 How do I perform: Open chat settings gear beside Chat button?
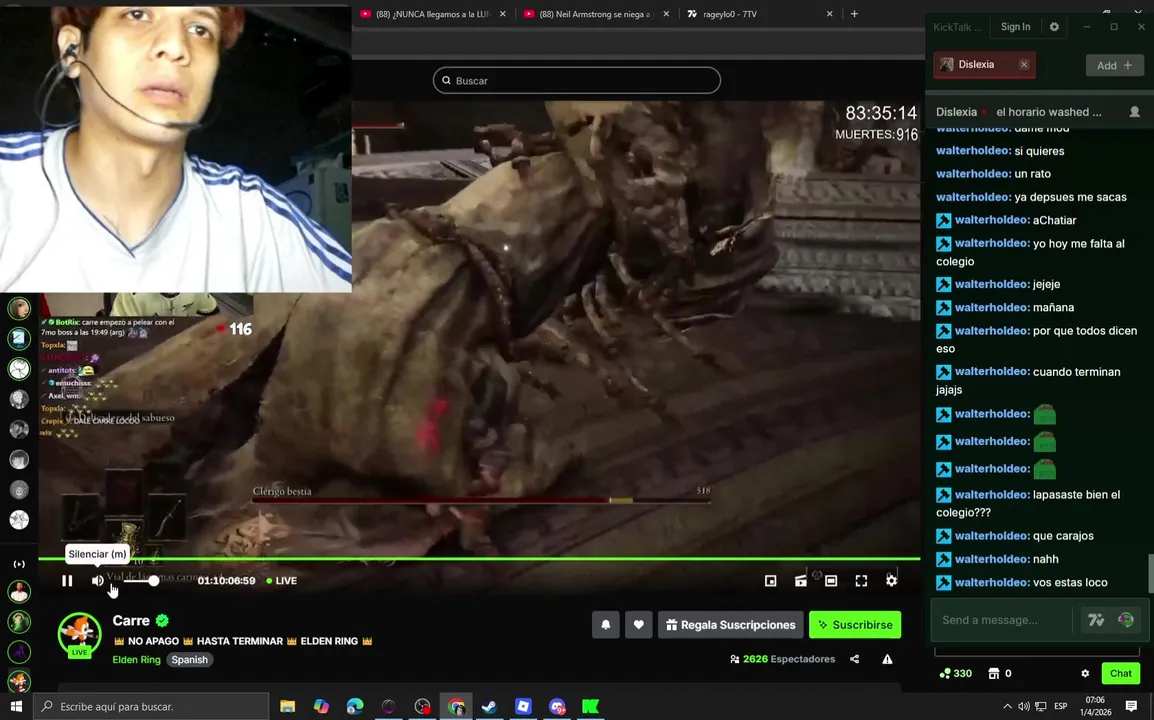pyautogui.click(x=1085, y=674)
